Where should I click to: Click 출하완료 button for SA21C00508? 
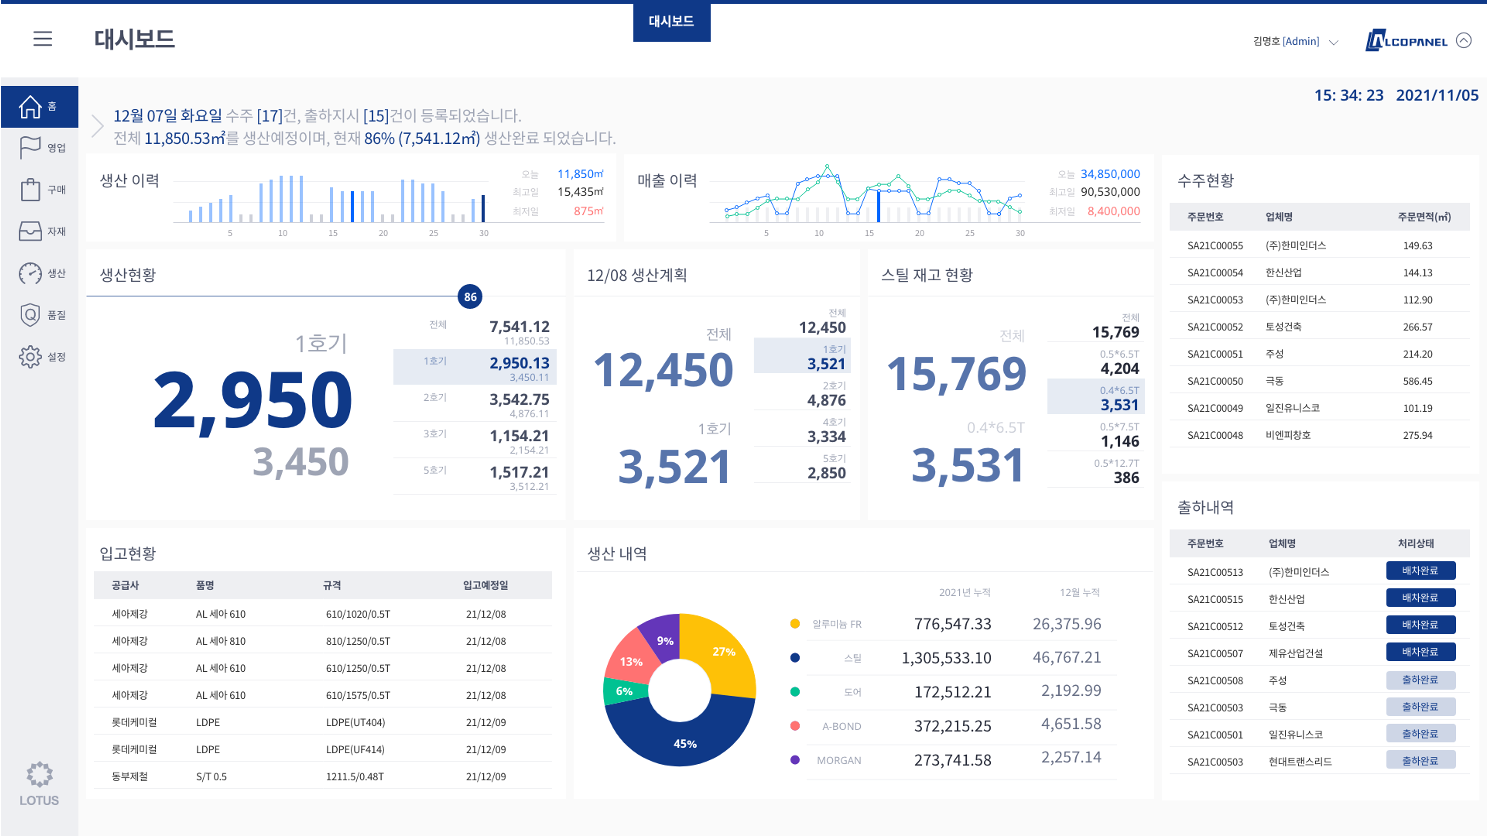[x=1420, y=680]
